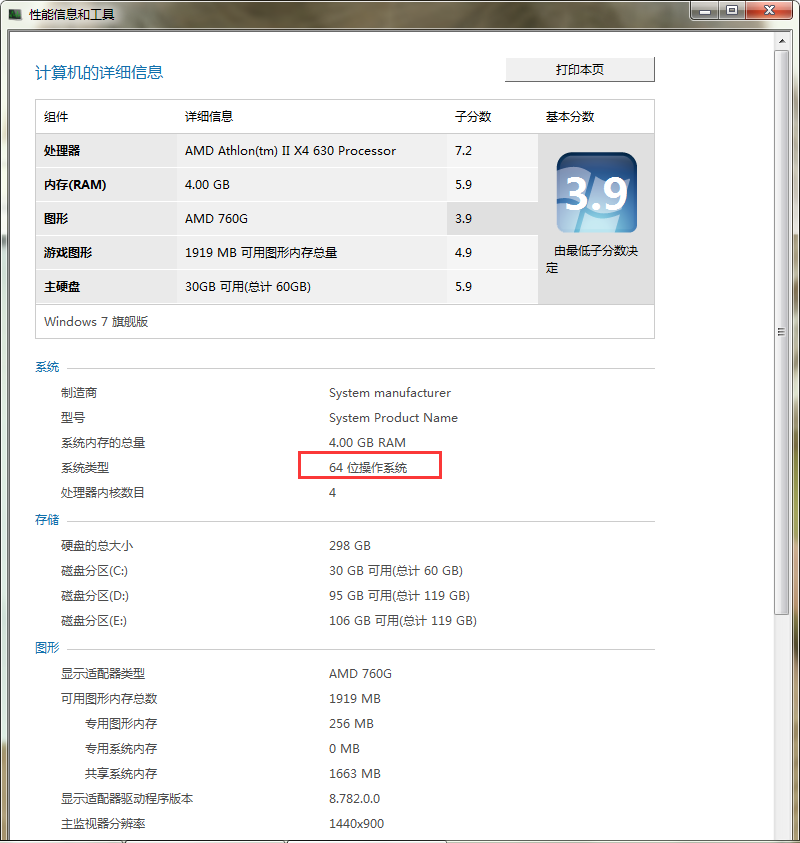This screenshot has height=843, width=800.
Task: Click the Windows 7 旗舰版 text
Action: click(x=96, y=322)
